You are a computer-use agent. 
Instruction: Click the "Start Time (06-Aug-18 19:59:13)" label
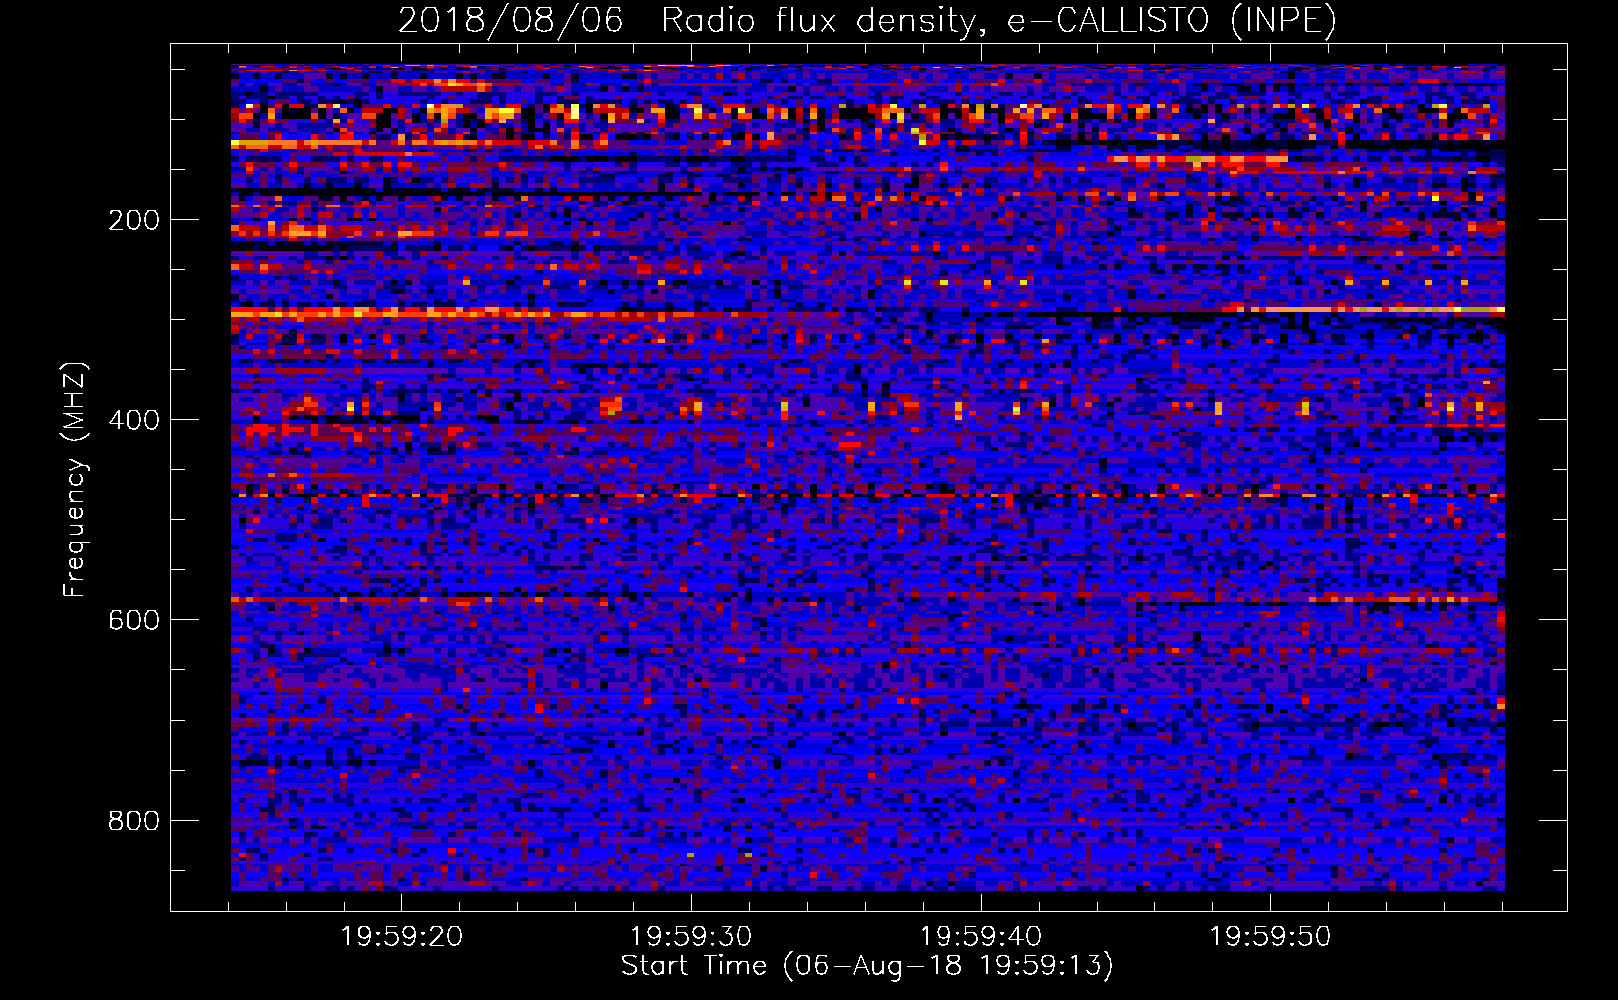(x=867, y=966)
